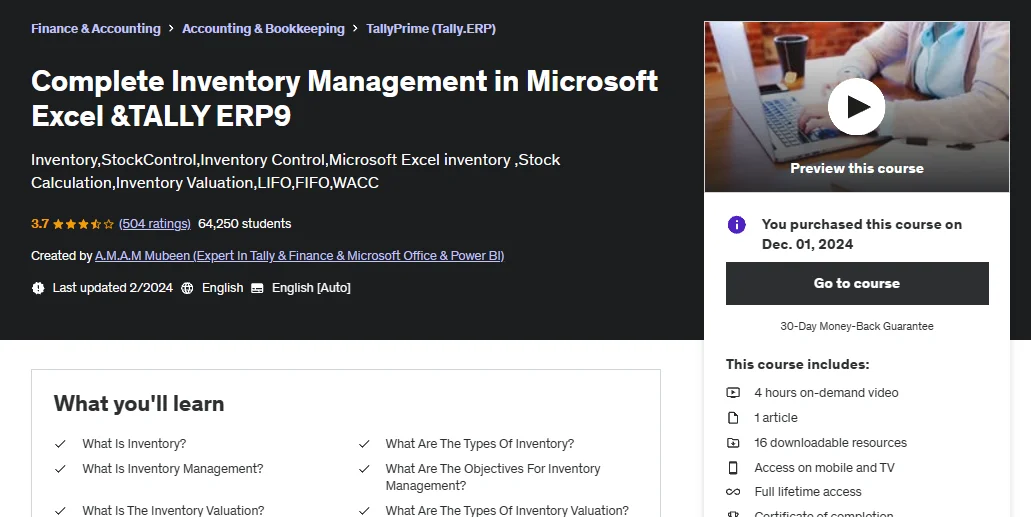This screenshot has width=1031, height=517.
Task: Click 'What Is The Inventory Valuation?' item
Action: pyautogui.click(x=173, y=510)
